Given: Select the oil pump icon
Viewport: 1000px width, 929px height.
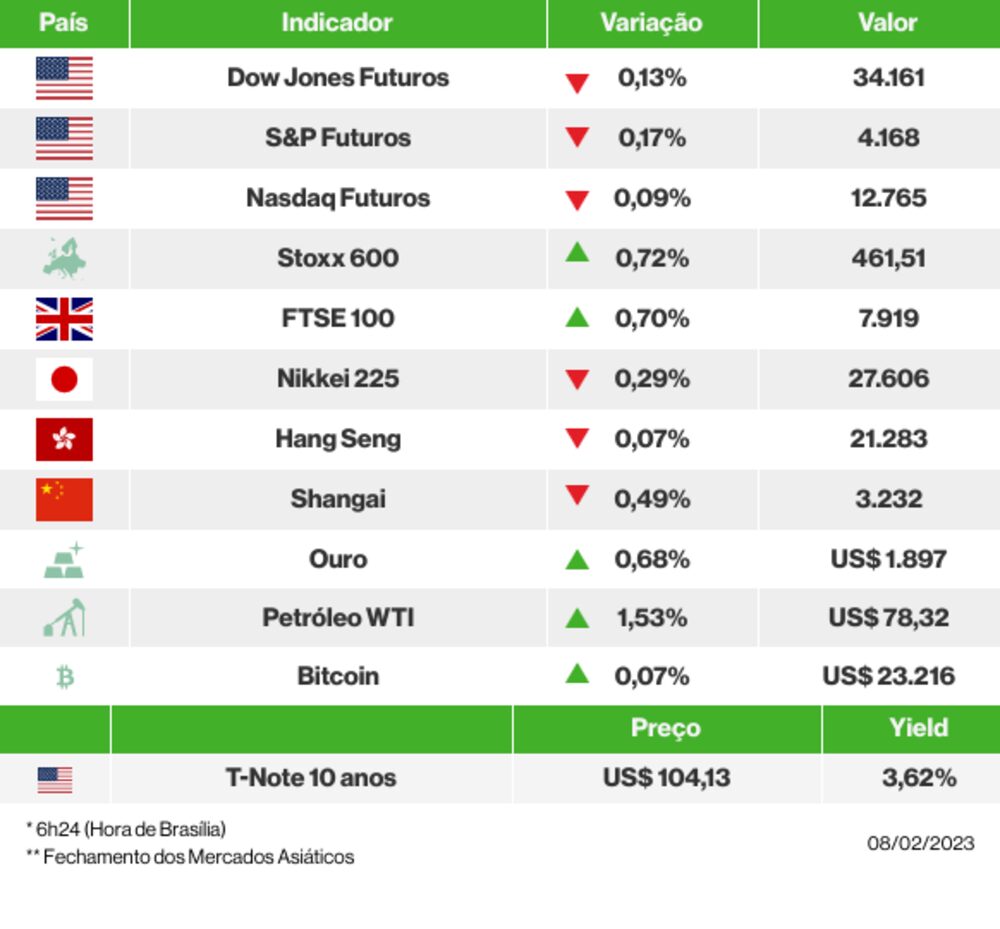Looking at the screenshot, I should point(64,618).
